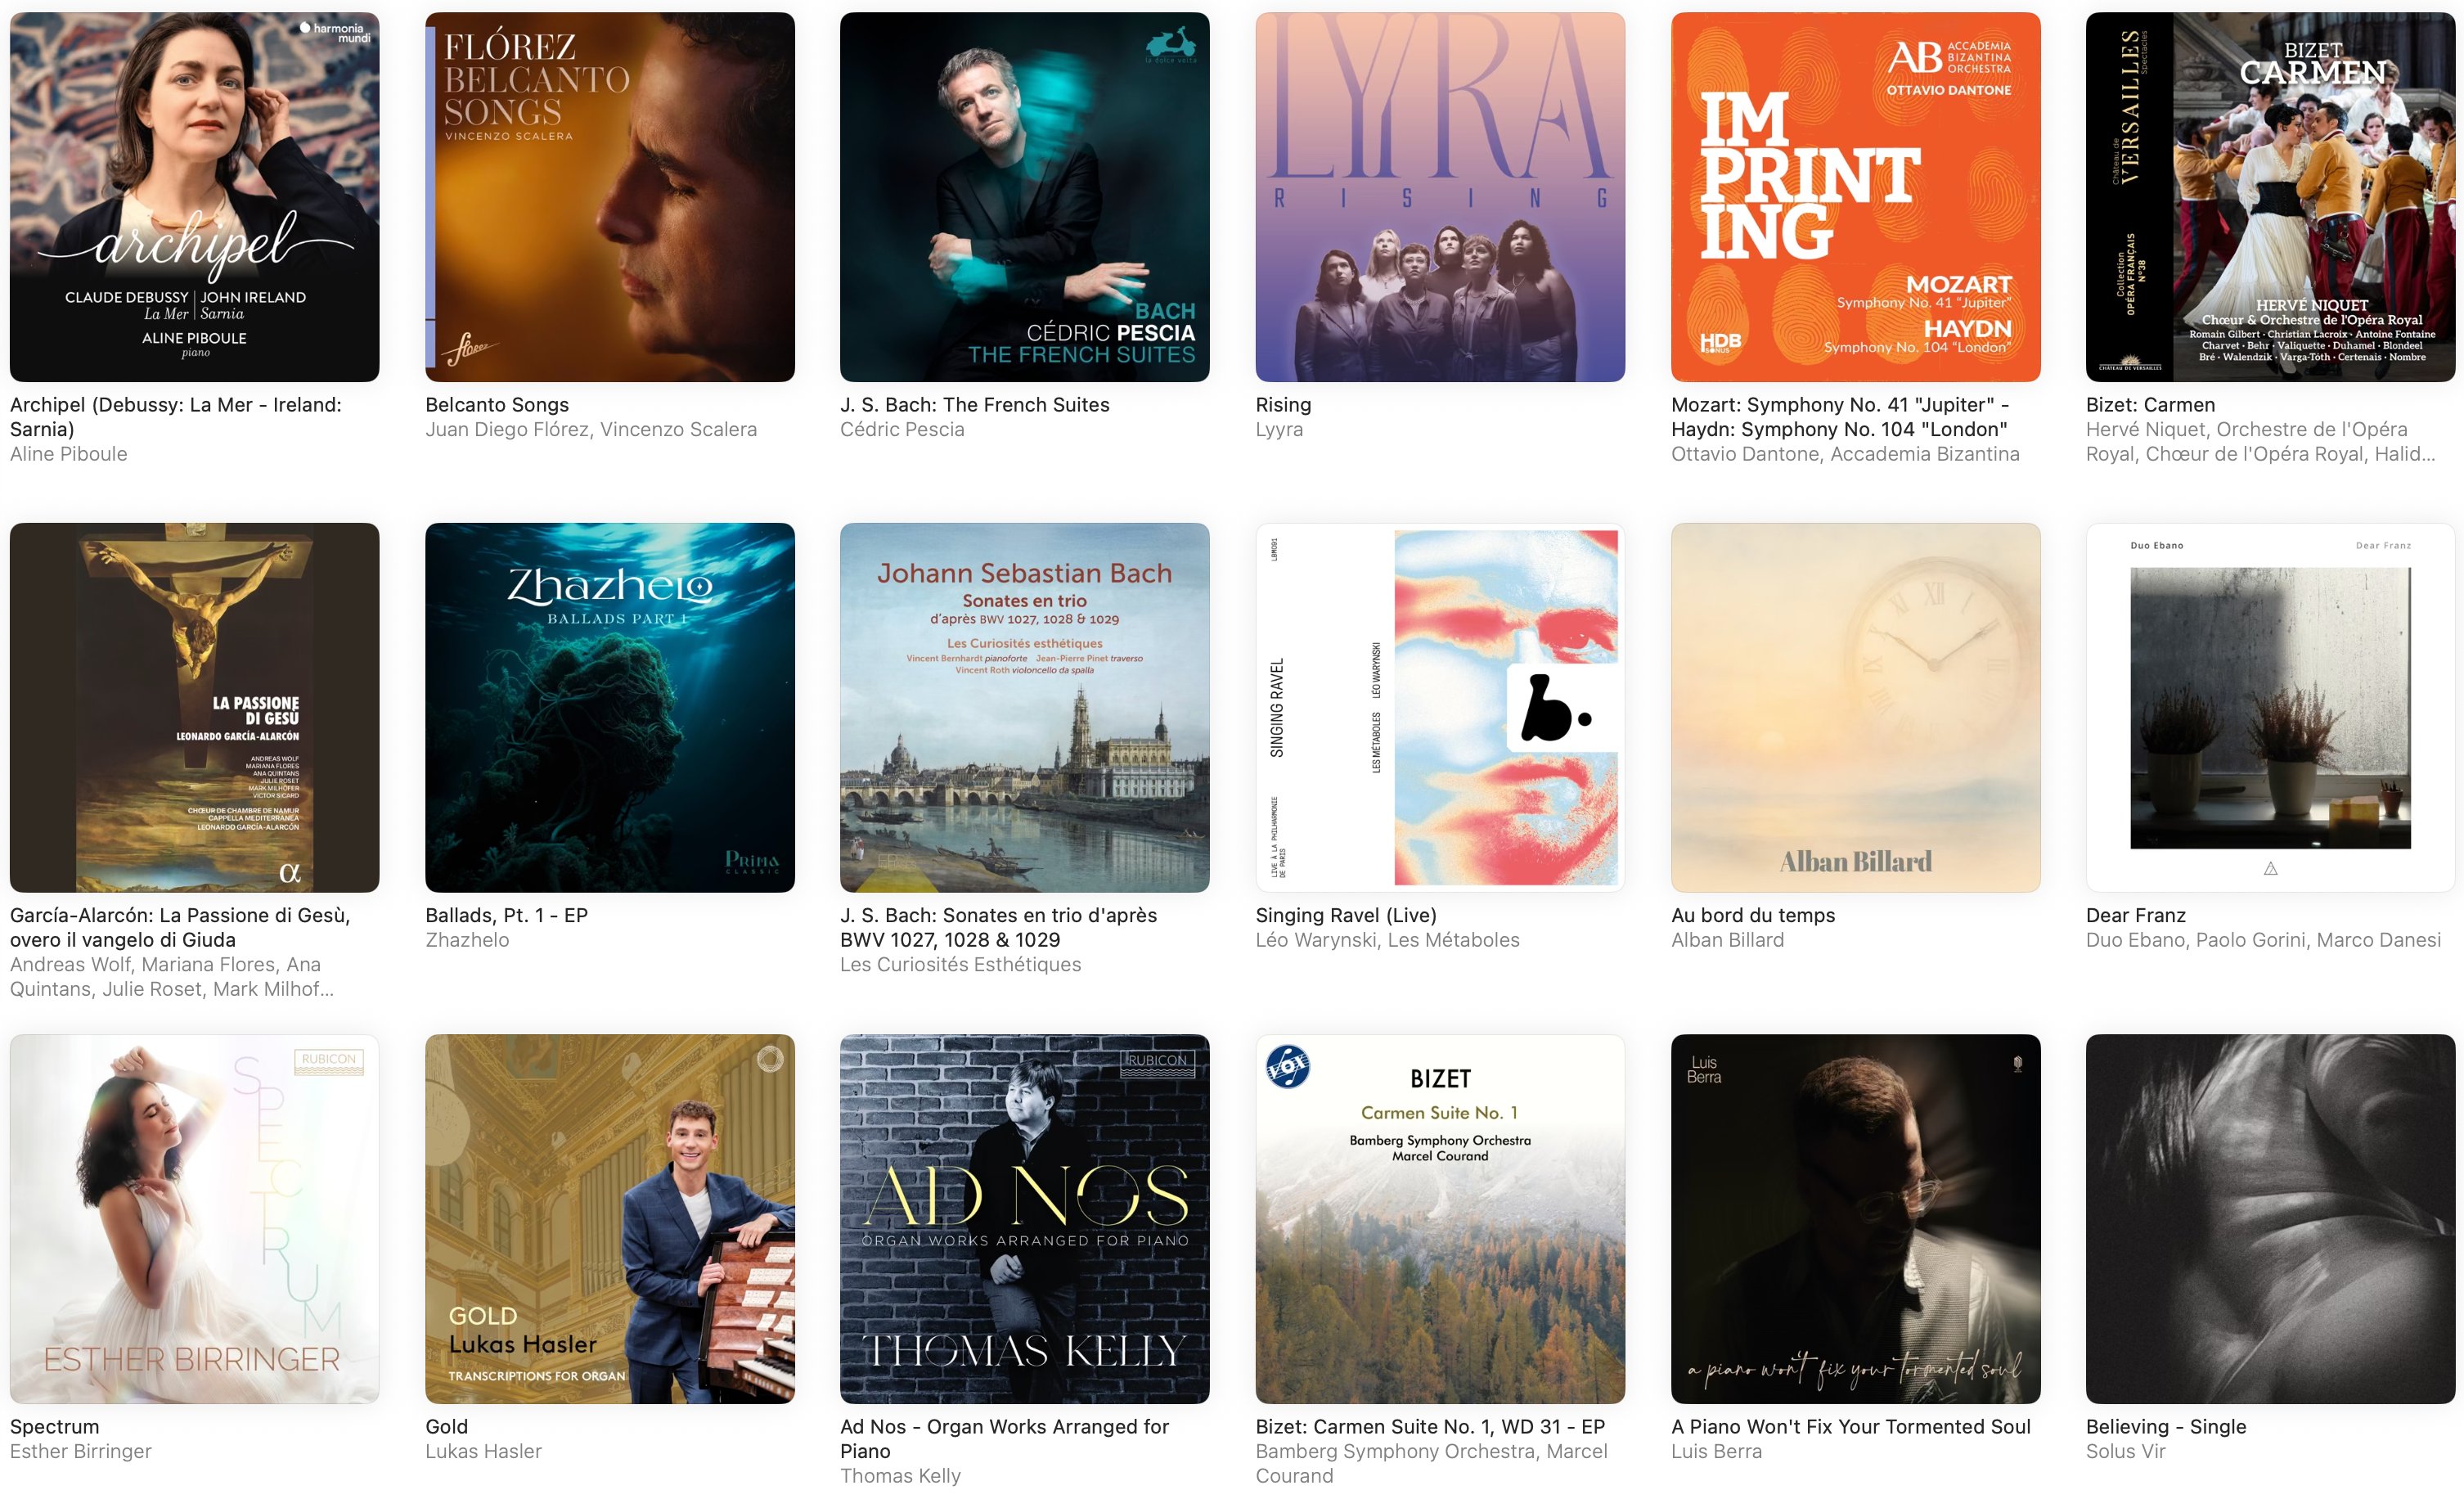2464x1499 pixels.
Task: Open the Singing Ravel album artwork
Action: coord(1440,708)
